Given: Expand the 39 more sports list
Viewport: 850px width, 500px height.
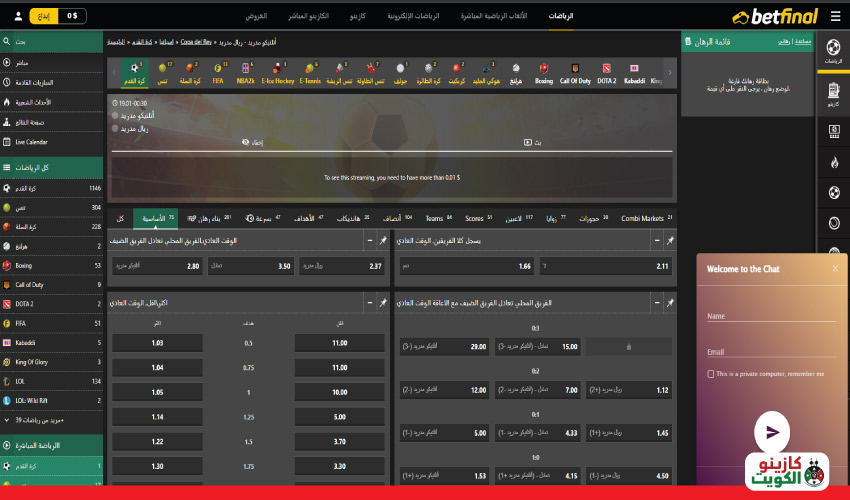Looking at the screenshot, I should [x=51, y=420].
